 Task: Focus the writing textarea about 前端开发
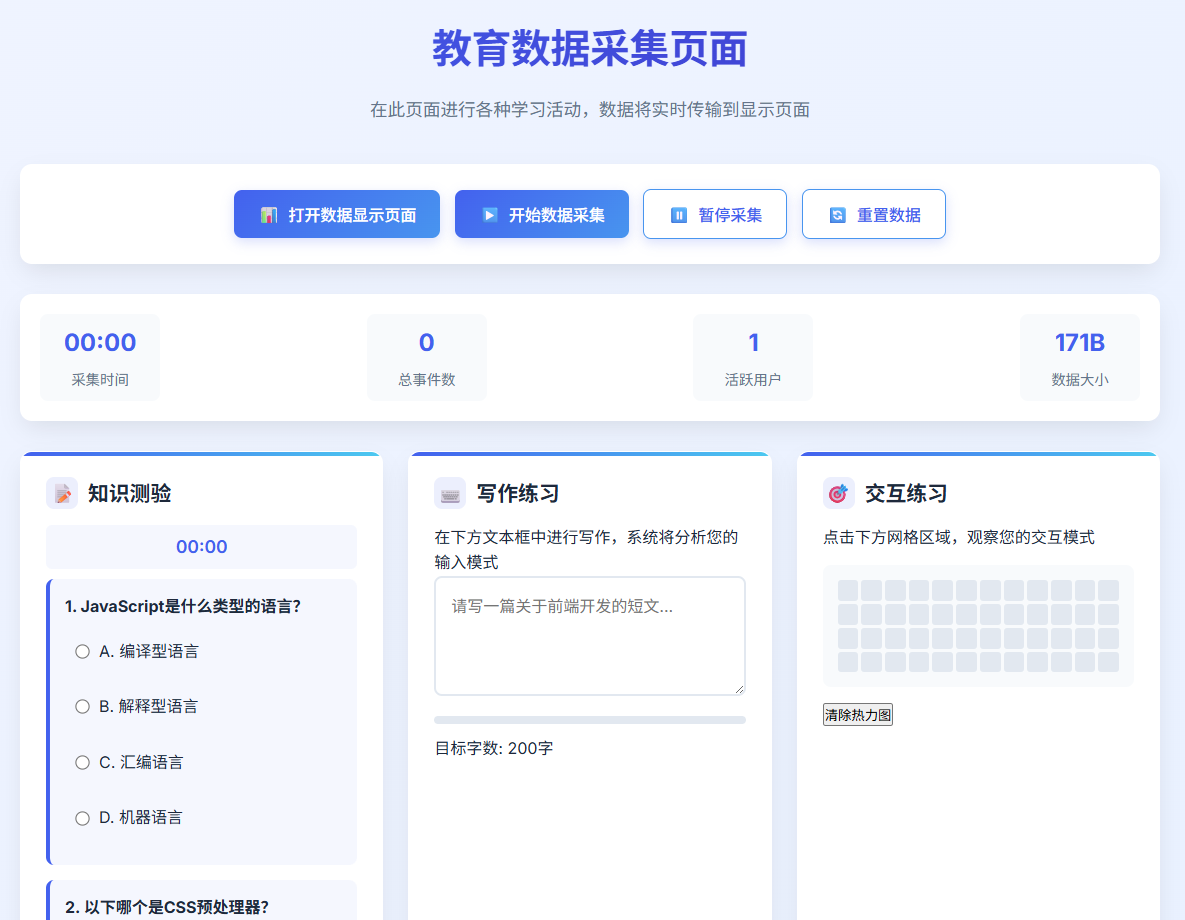(x=590, y=636)
